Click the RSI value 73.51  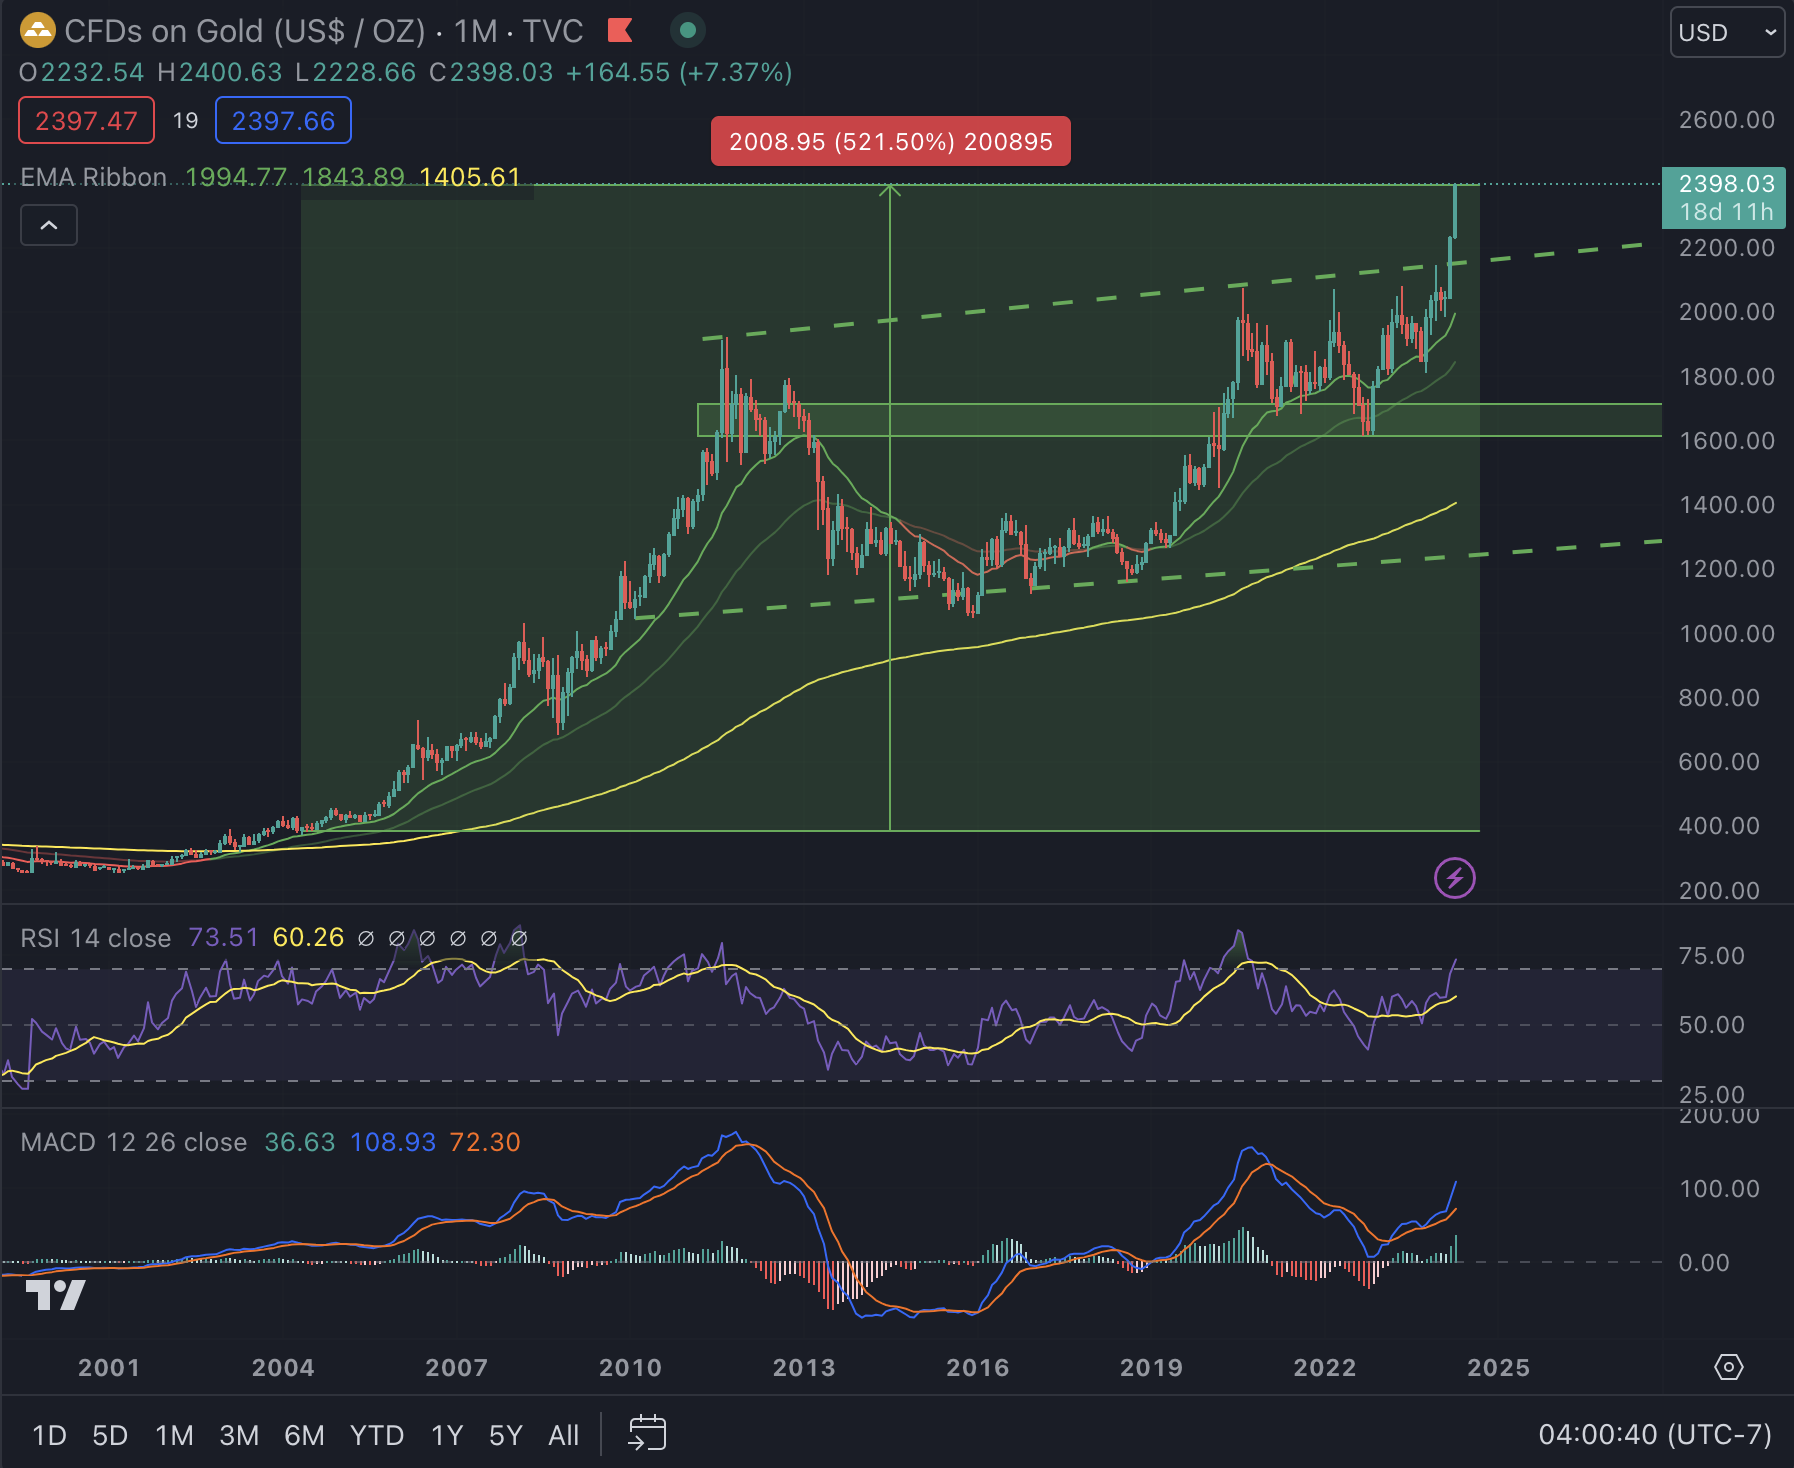coord(223,938)
